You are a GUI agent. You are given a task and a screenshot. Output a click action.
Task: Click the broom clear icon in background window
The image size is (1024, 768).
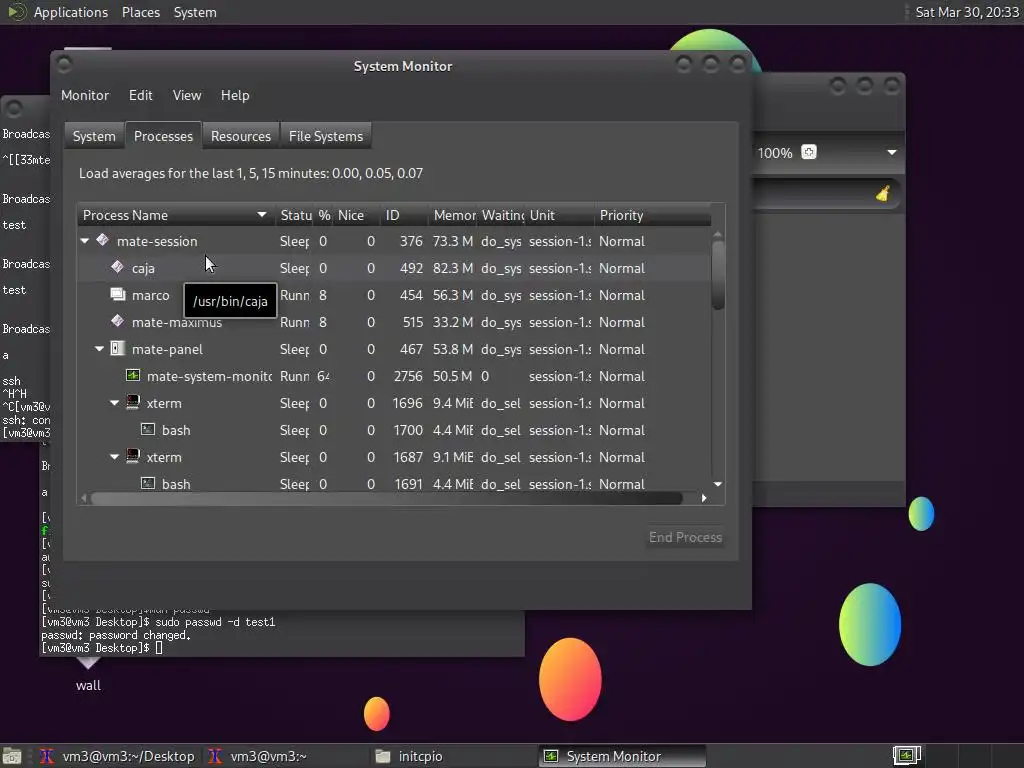(883, 193)
